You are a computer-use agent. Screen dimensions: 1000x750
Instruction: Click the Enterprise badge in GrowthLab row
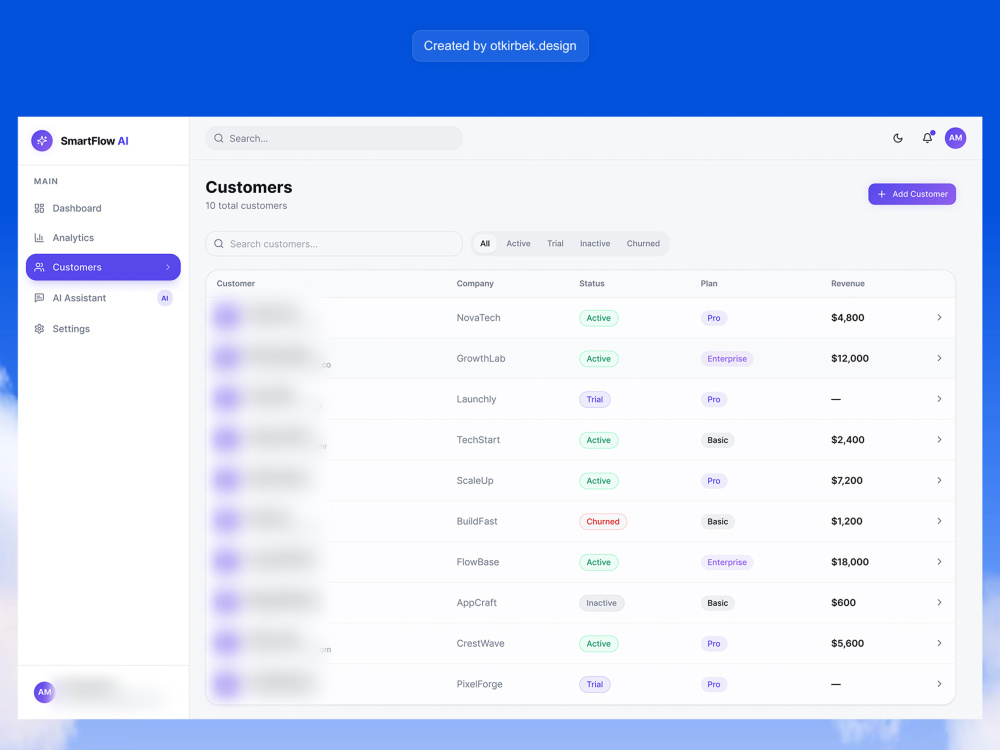tap(726, 359)
